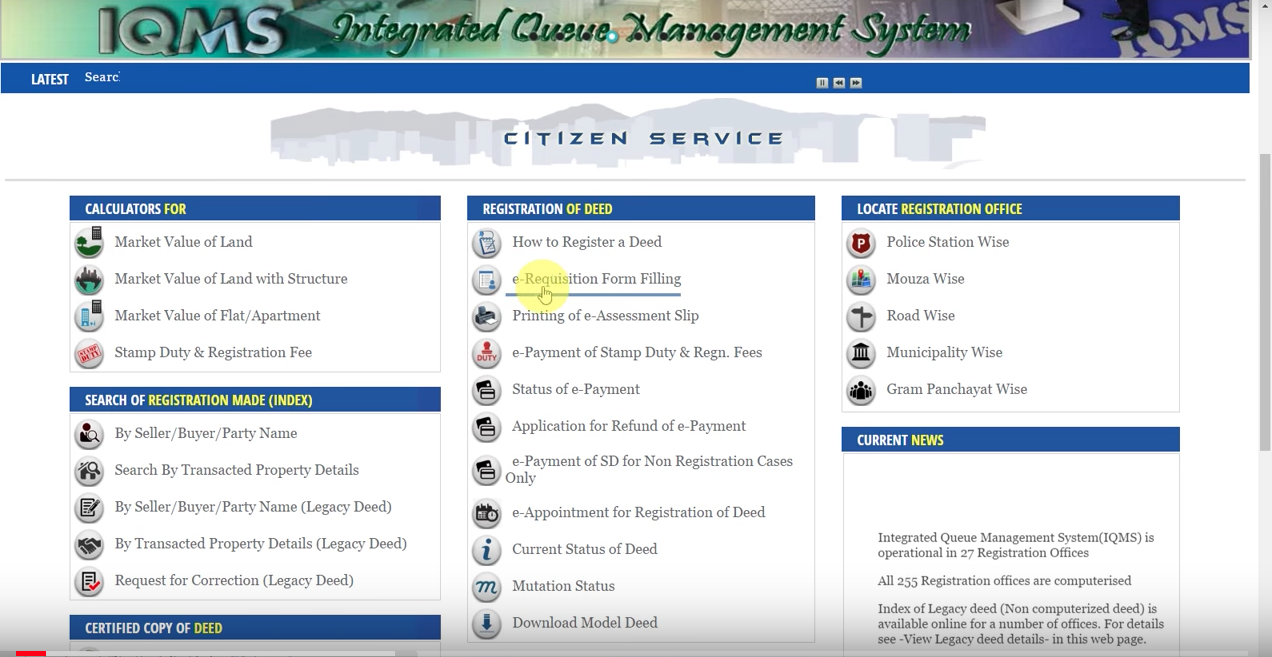
Task: Click the Stamp Duty & Registration Fee stamp icon
Action: coord(89,353)
